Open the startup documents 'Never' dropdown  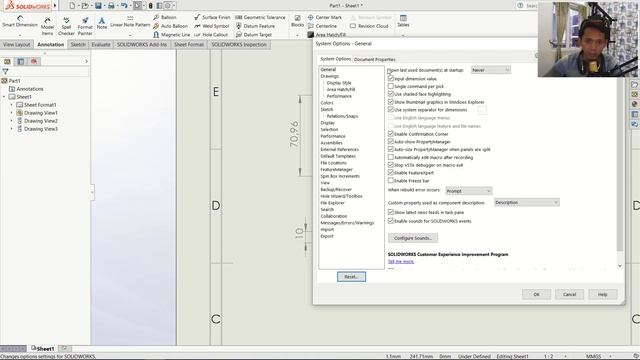[x=491, y=70]
